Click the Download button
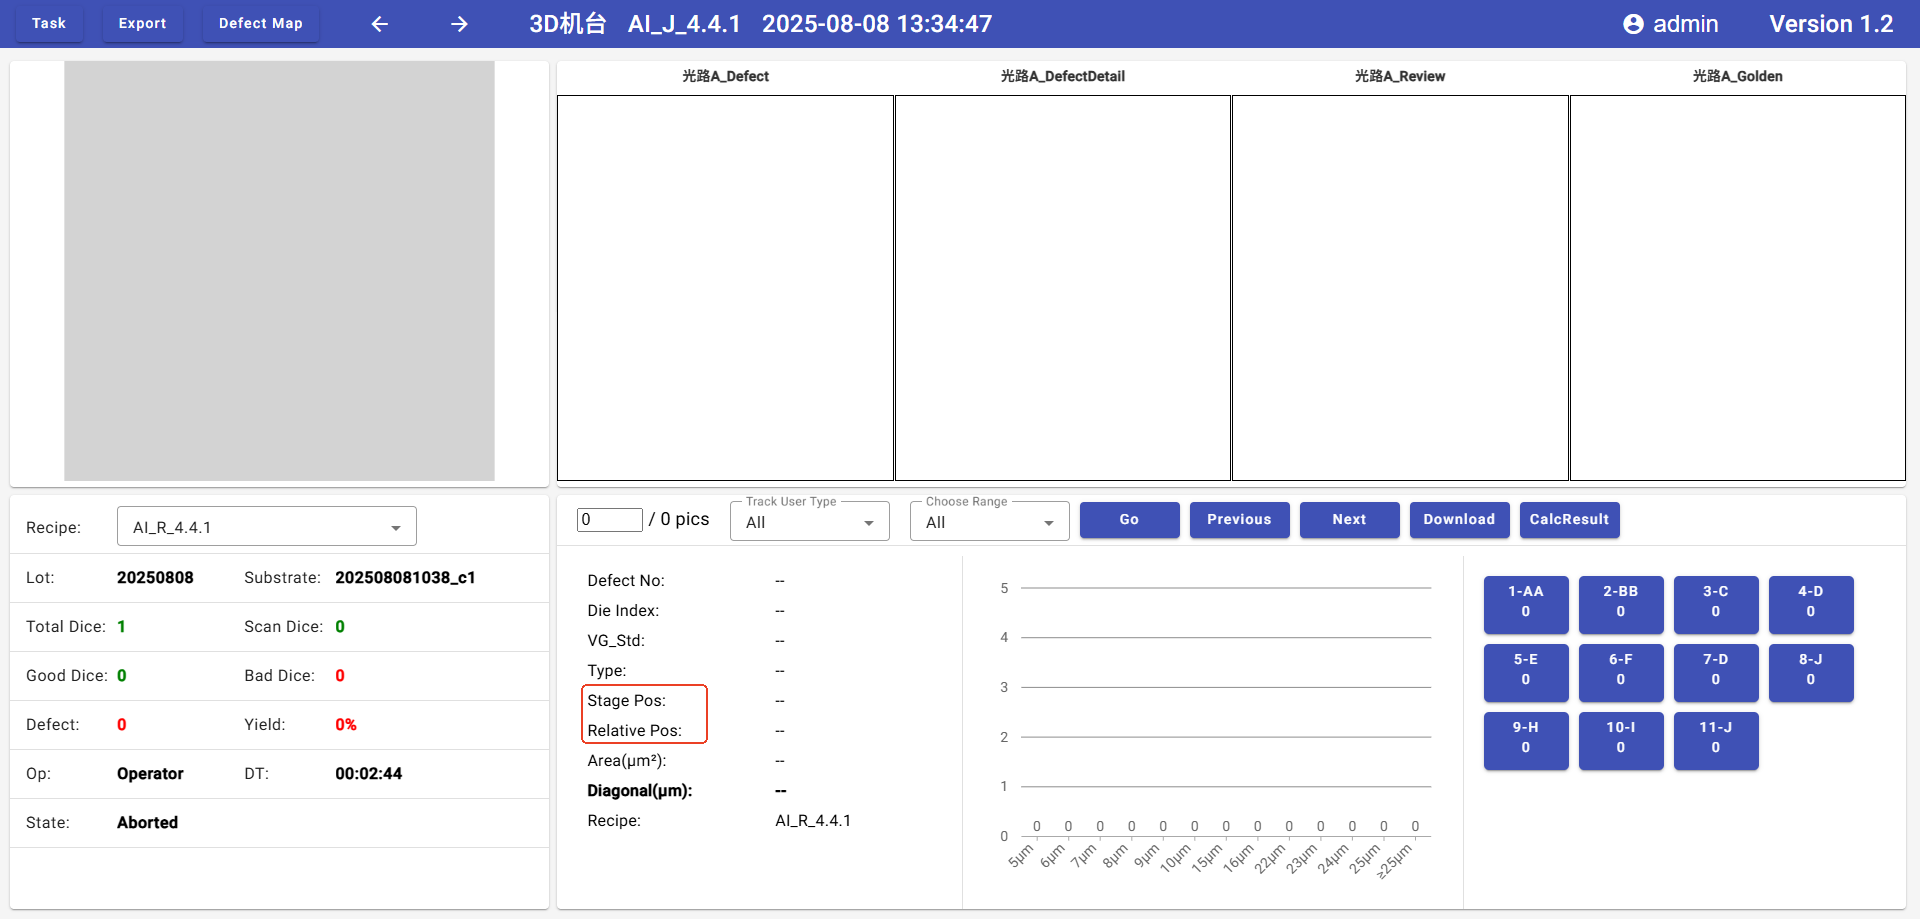Screen dimensions: 1920x919 click(x=1459, y=520)
